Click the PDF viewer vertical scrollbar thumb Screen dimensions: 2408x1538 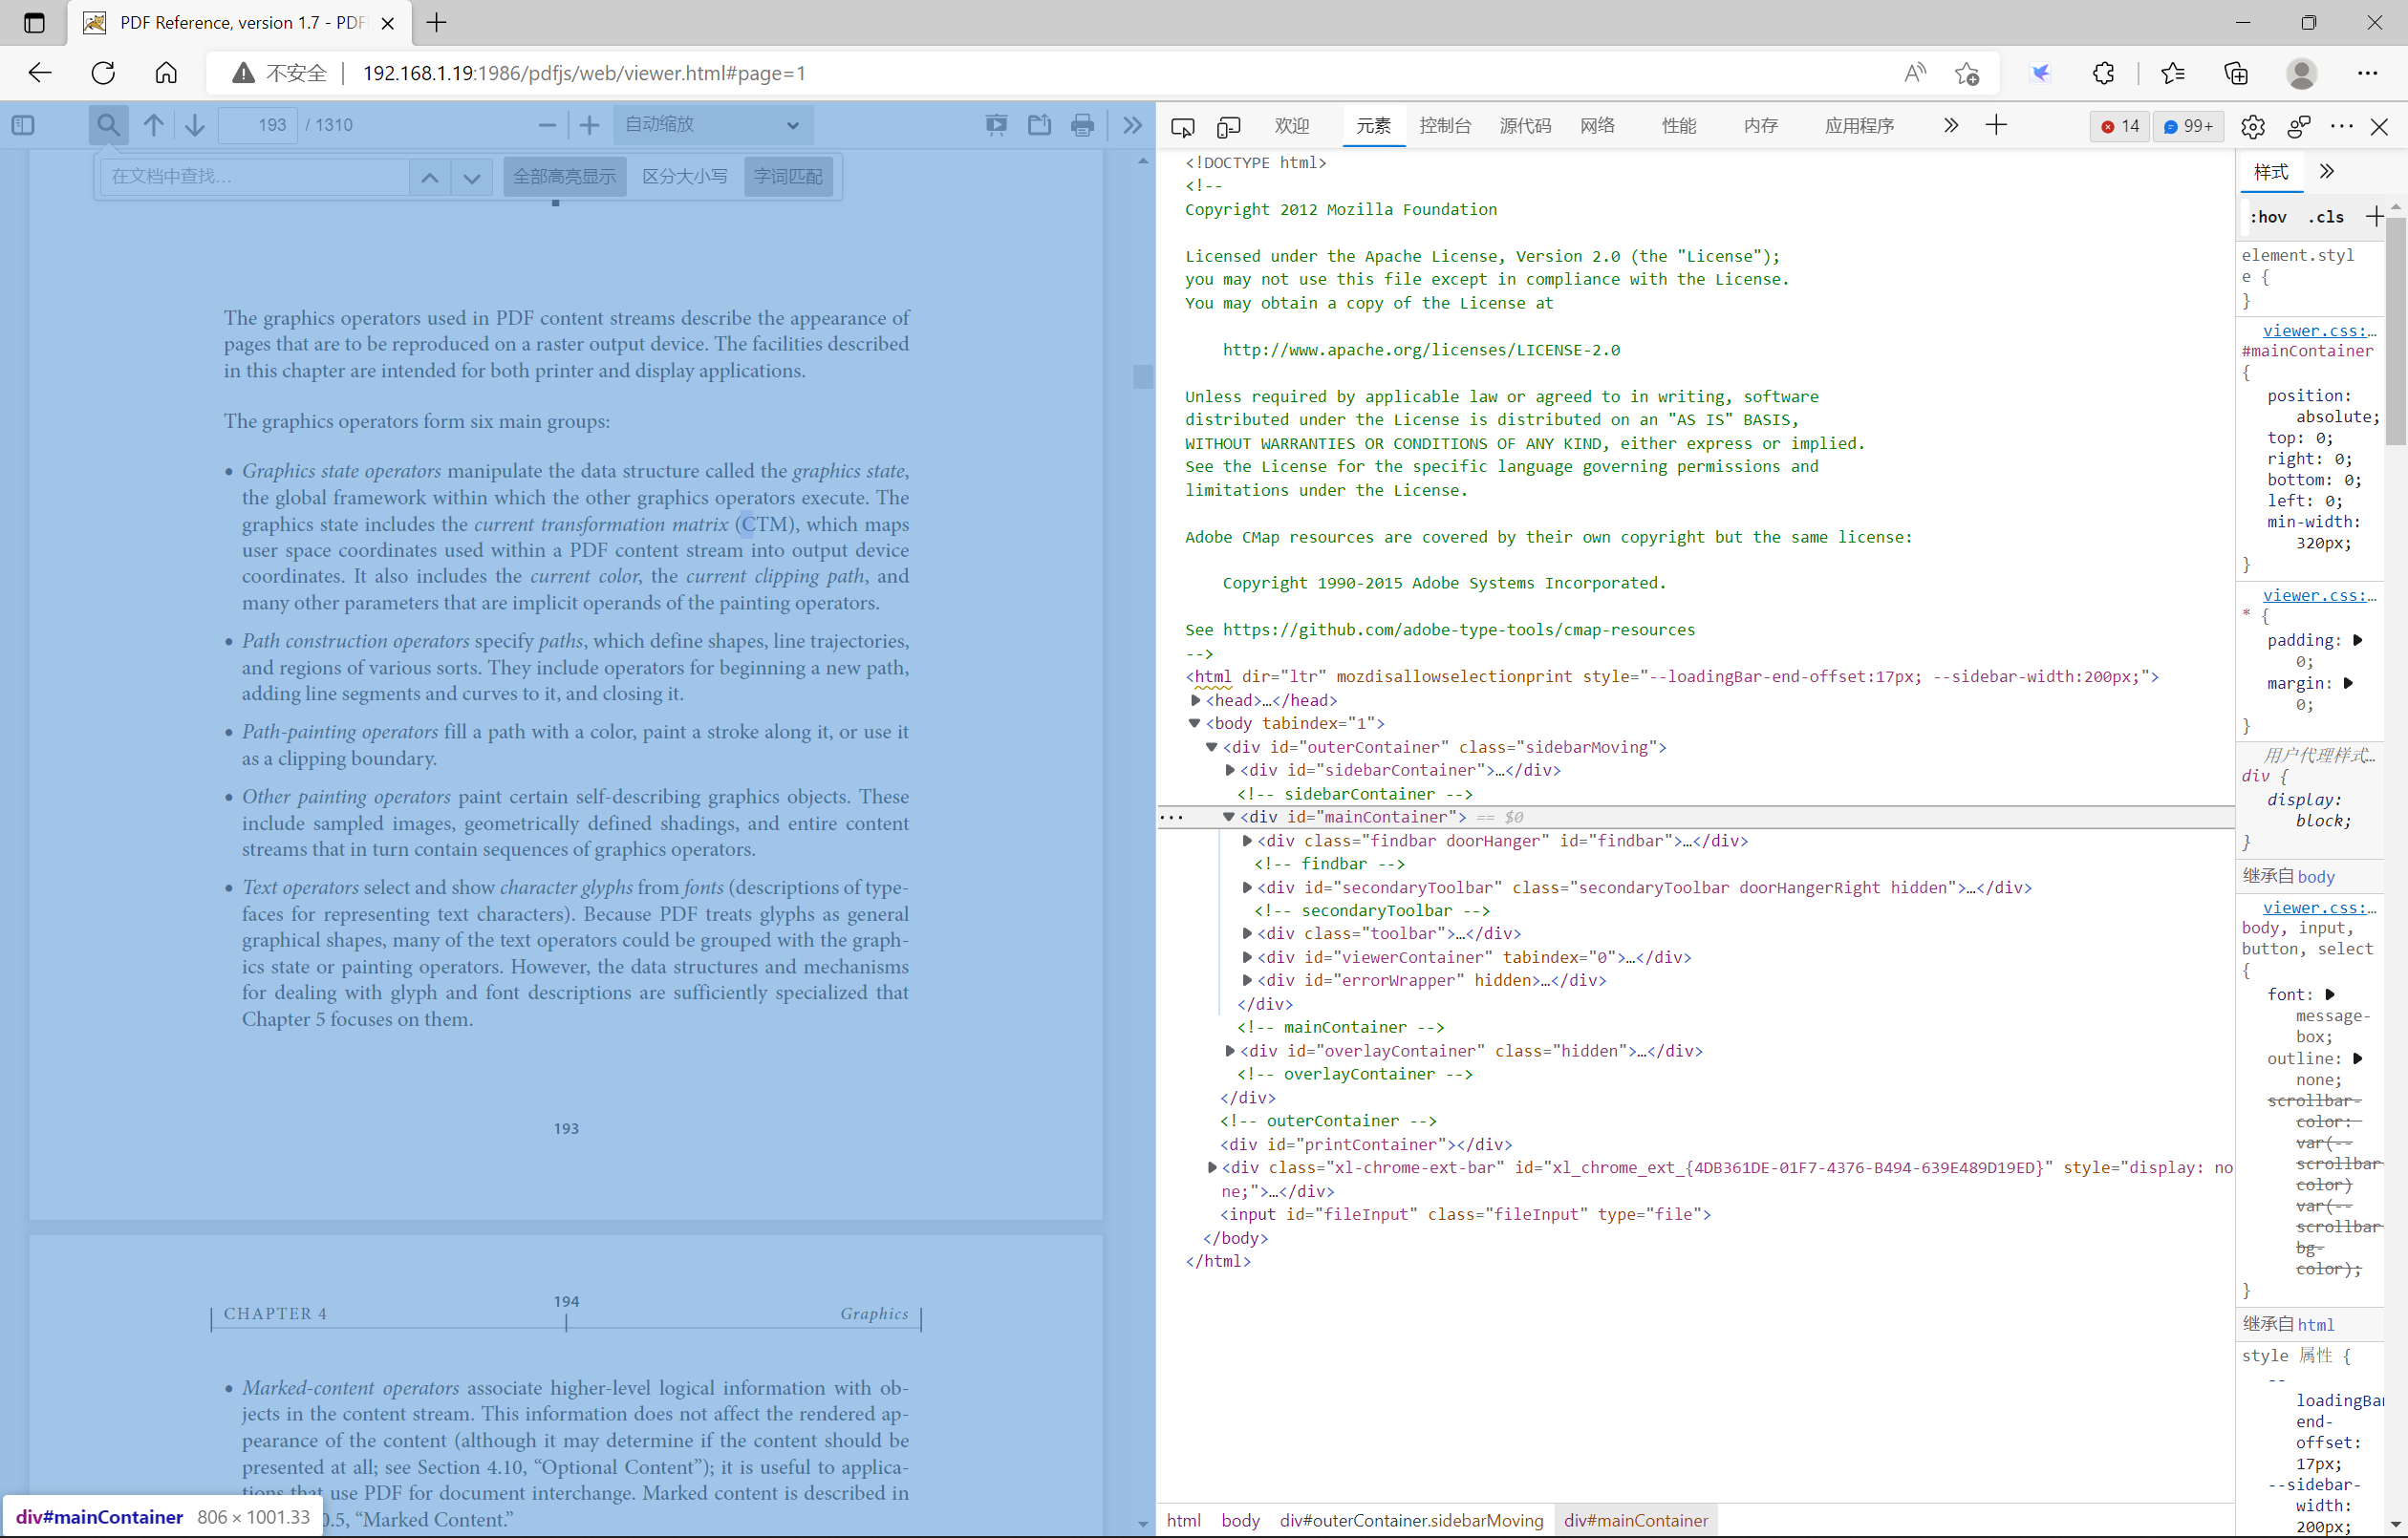click(x=1143, y=376)
